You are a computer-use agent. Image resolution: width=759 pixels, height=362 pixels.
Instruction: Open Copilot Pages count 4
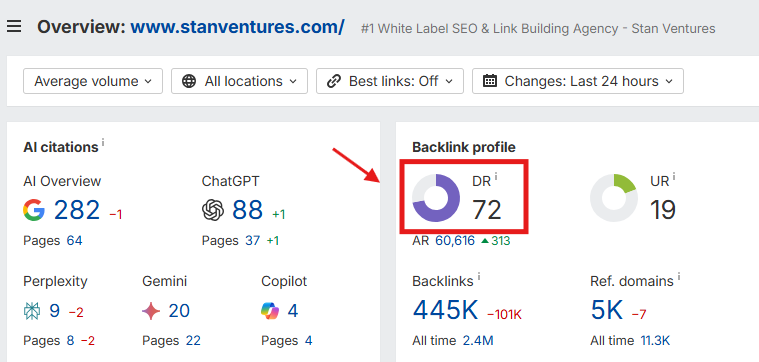308,341
